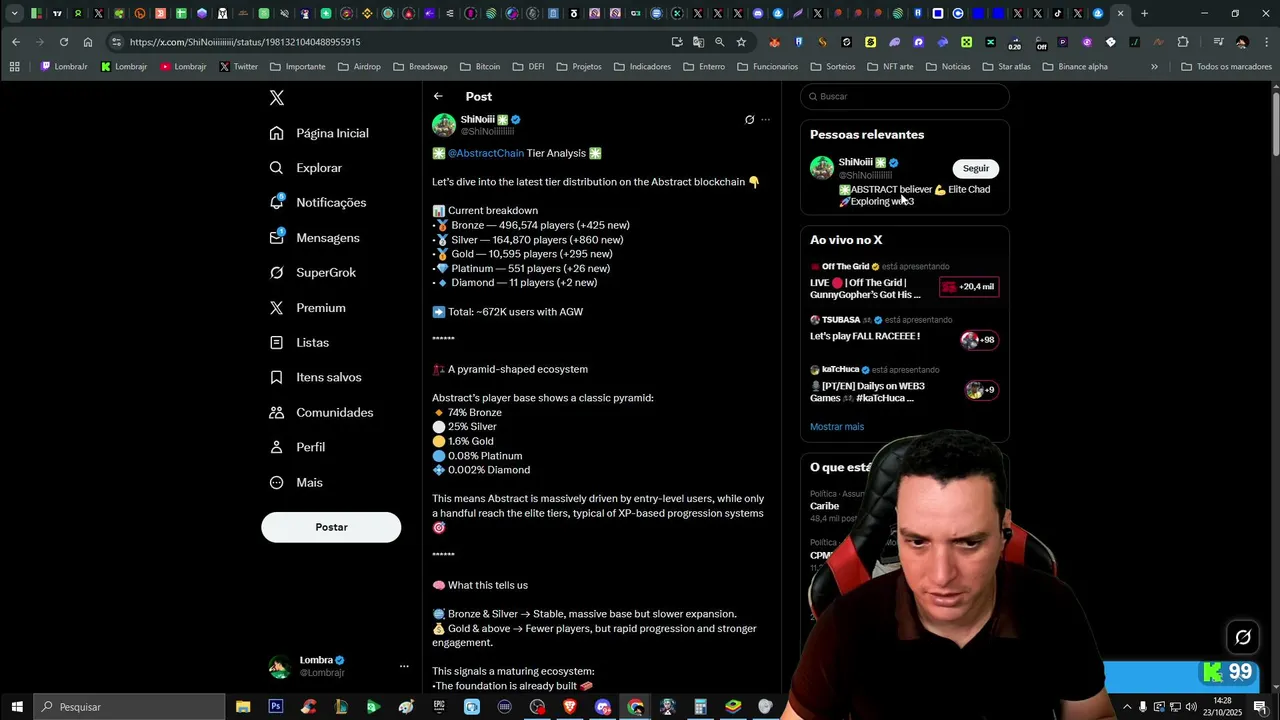Click the Listas list icon
The height and width of the screenshot is (720, 1280).
[277, 342]
